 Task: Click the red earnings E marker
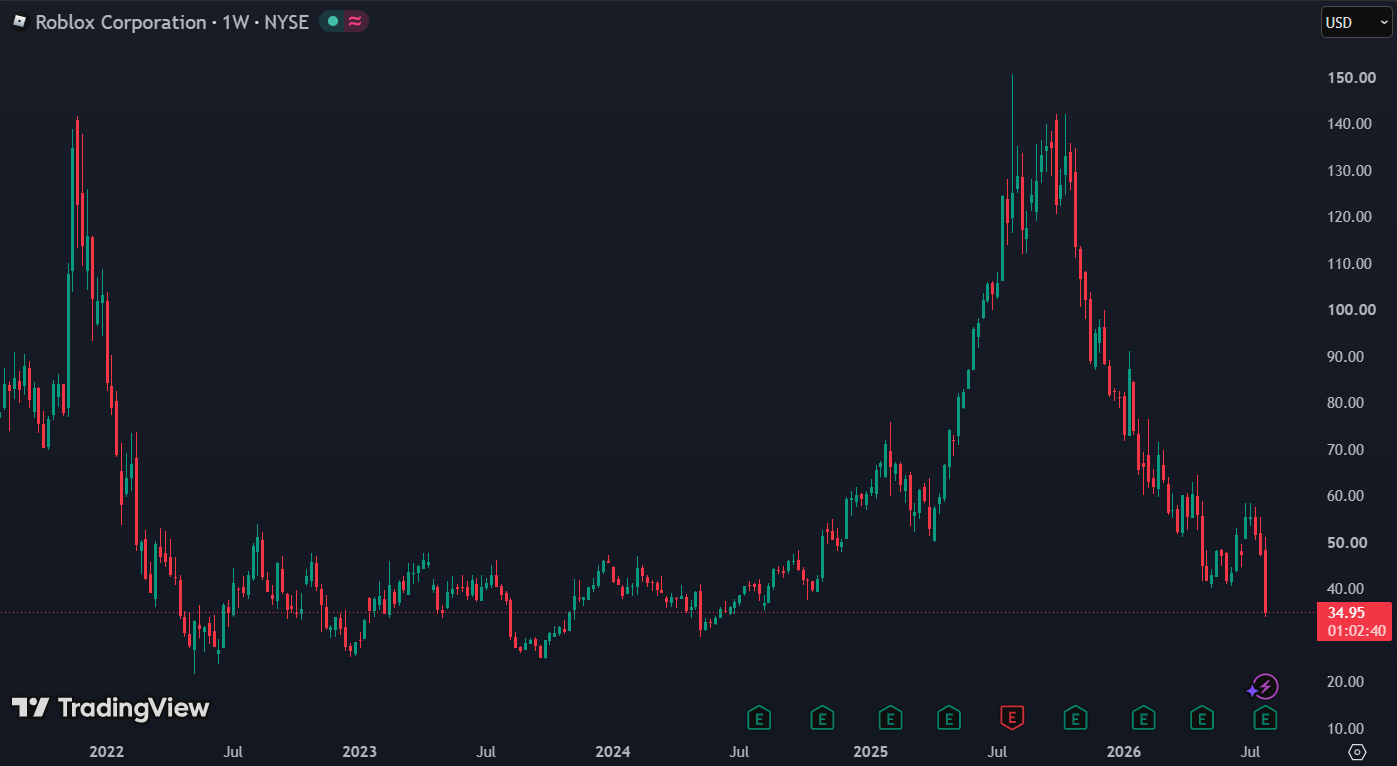(1013, 717)
